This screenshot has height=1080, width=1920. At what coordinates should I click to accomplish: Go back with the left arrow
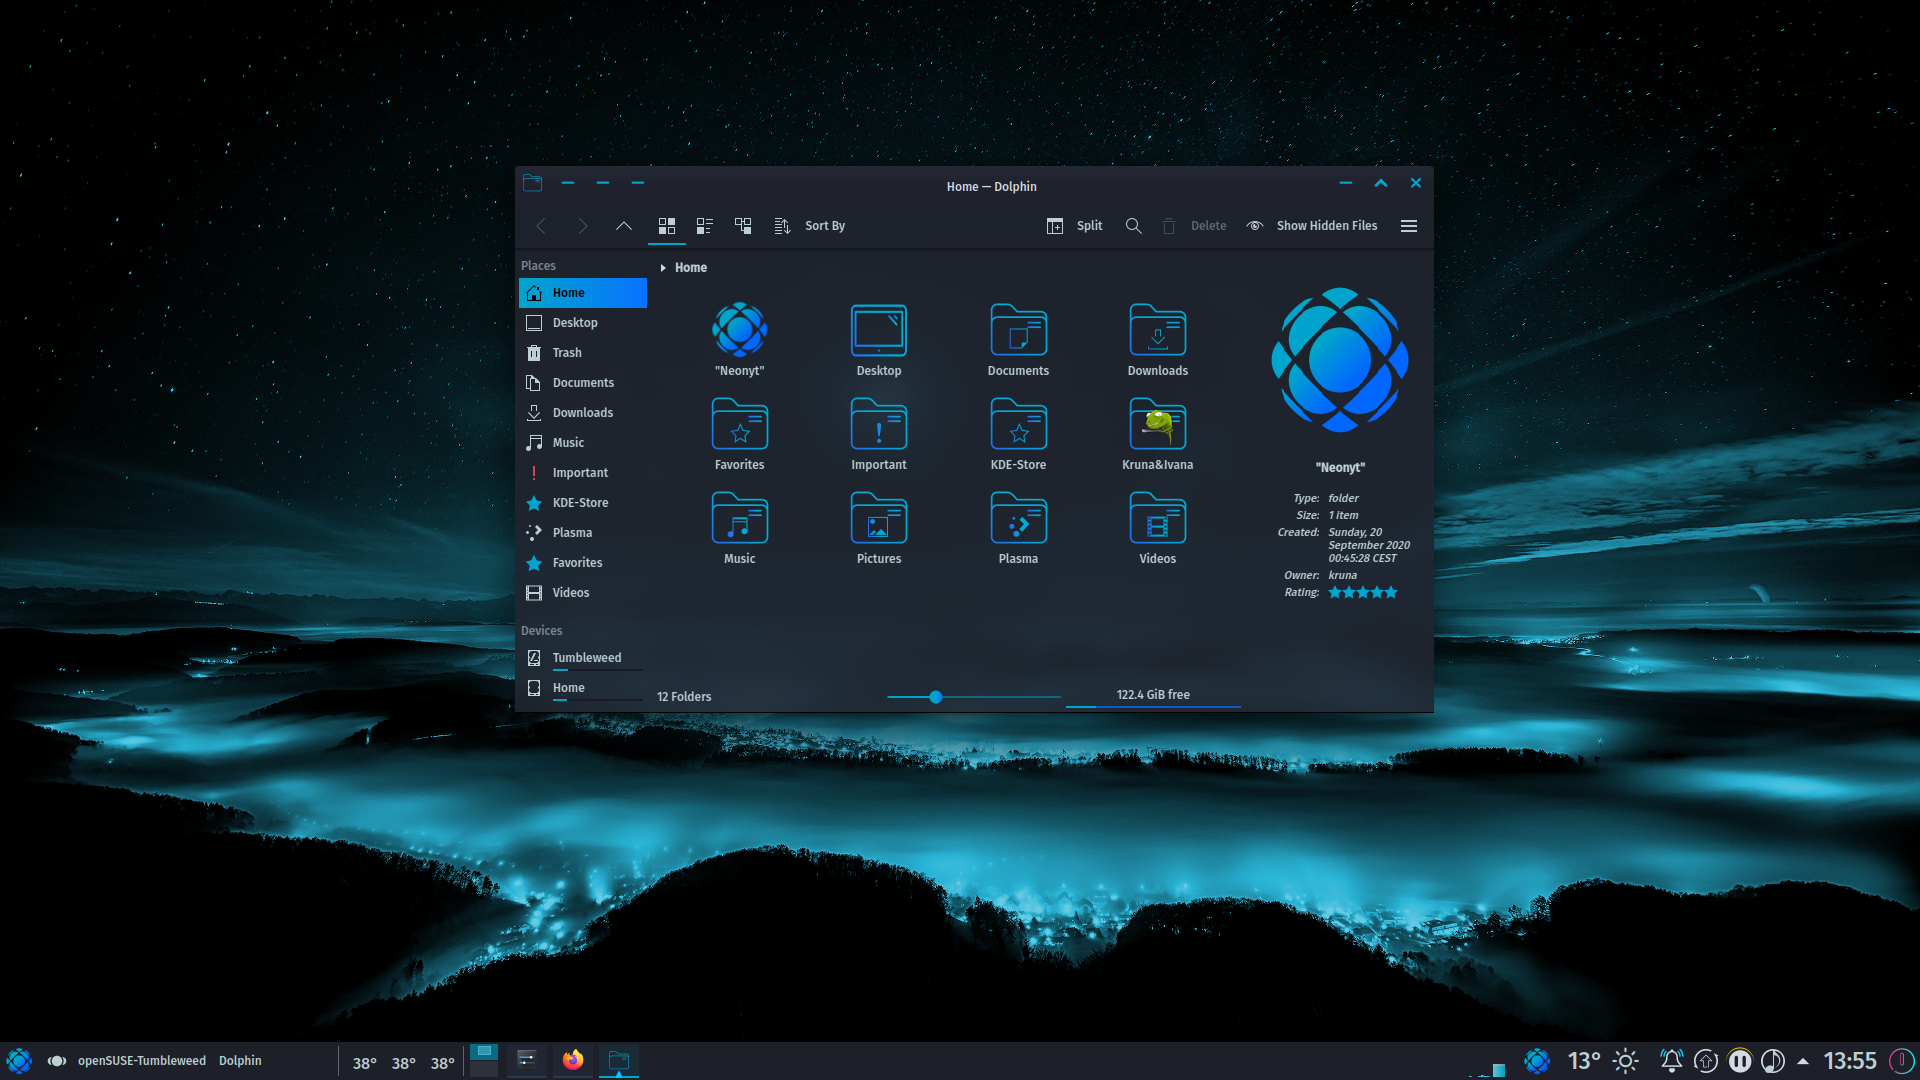tap(541, 226)
